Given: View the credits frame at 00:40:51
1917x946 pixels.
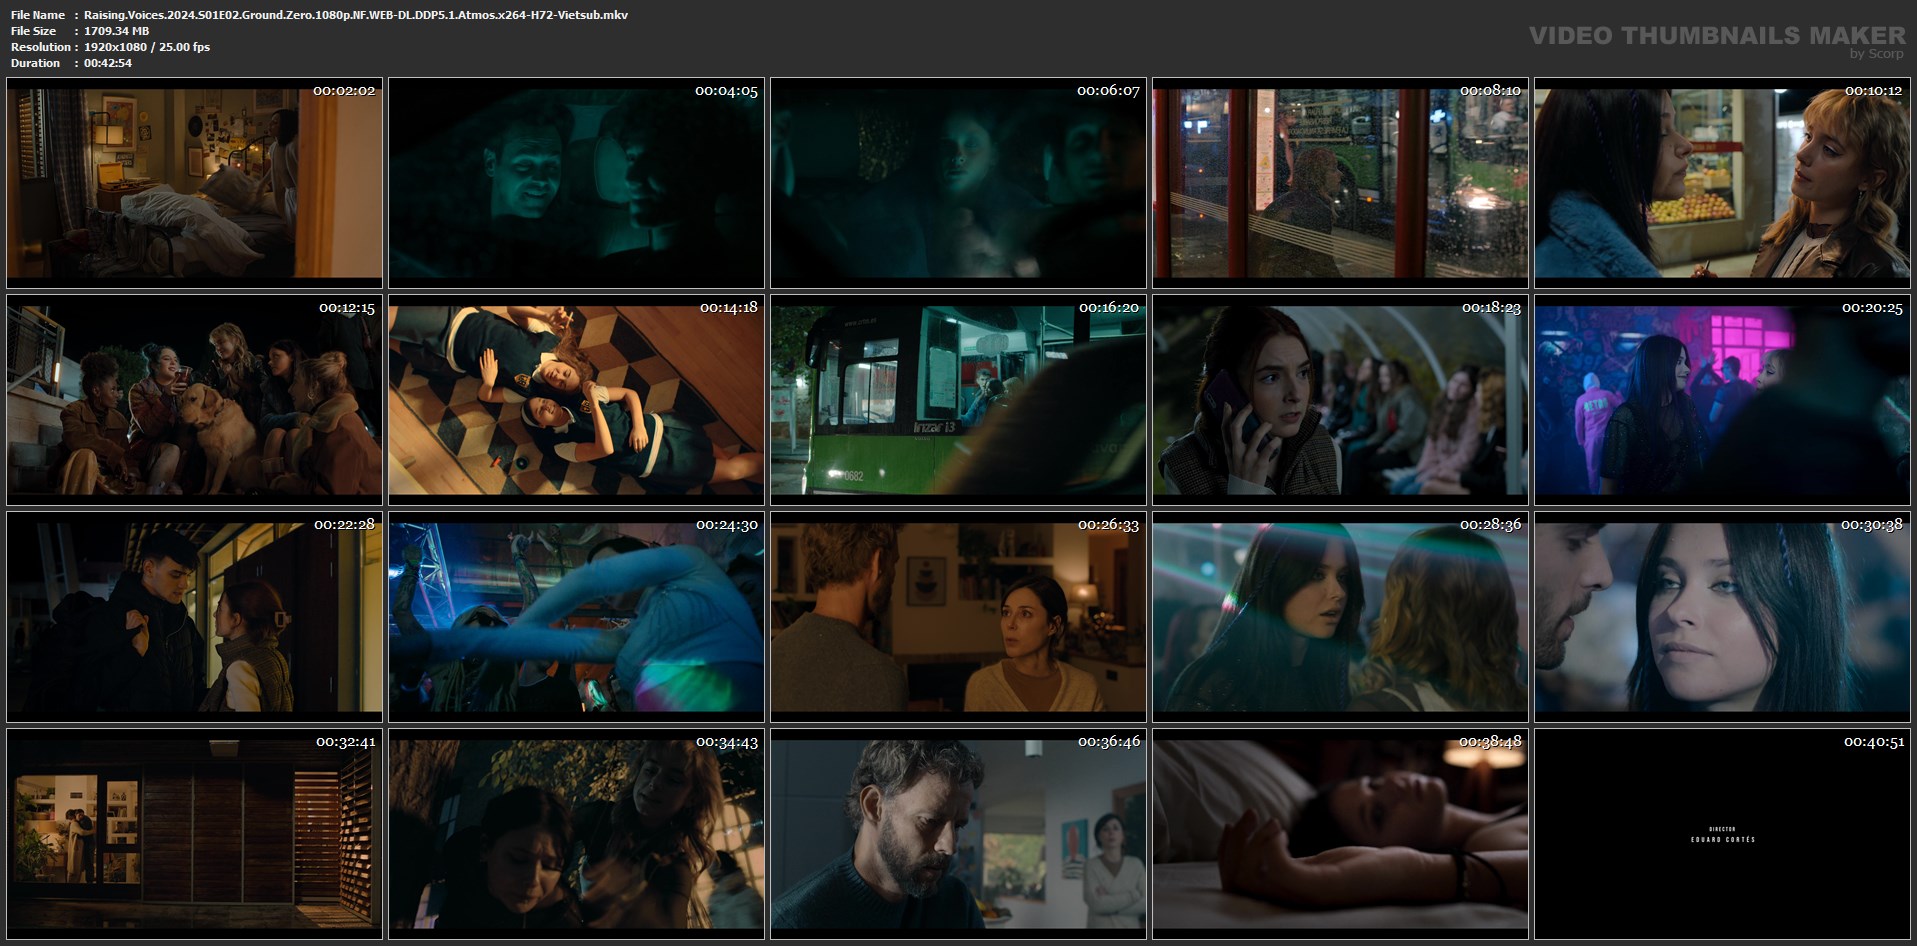Looking at the screenshot, I should [x=1722, y=834].
